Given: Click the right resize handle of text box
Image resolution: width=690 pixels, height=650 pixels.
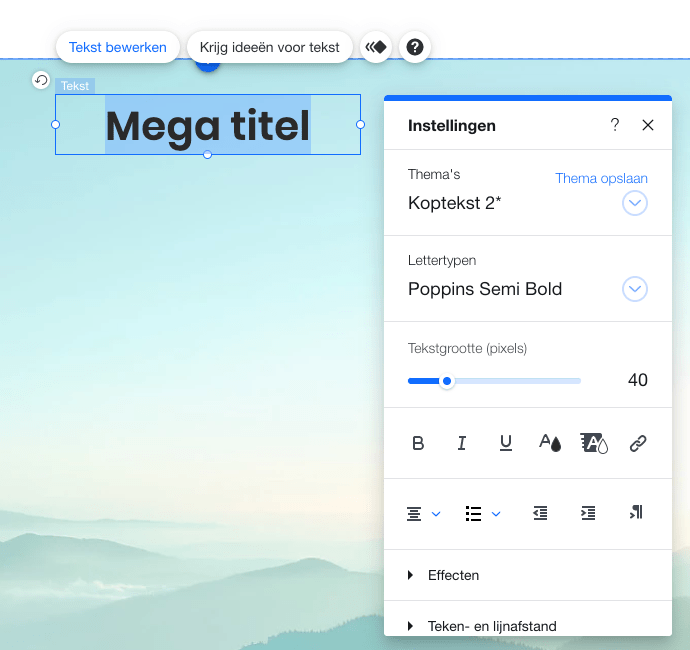Looking at the screenshot, I should 360,125.
